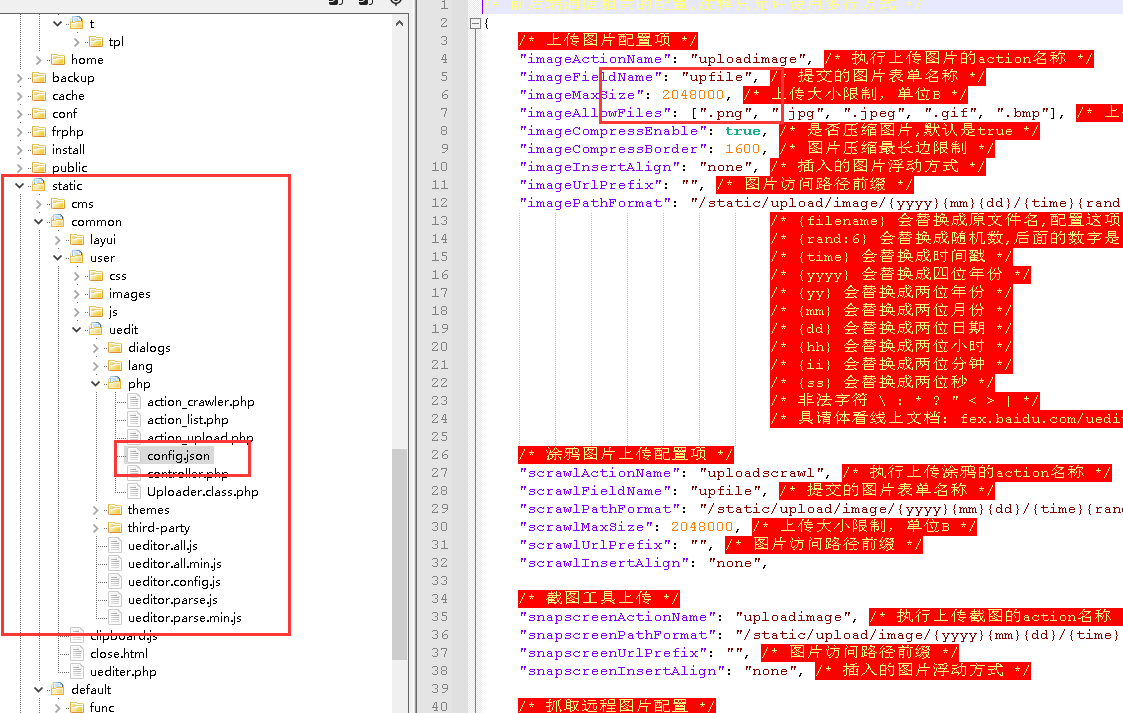Viewport: 1123px width, 713px height.
Task: Collapse the static folder chevron
Action: click(x=19, y=185)
